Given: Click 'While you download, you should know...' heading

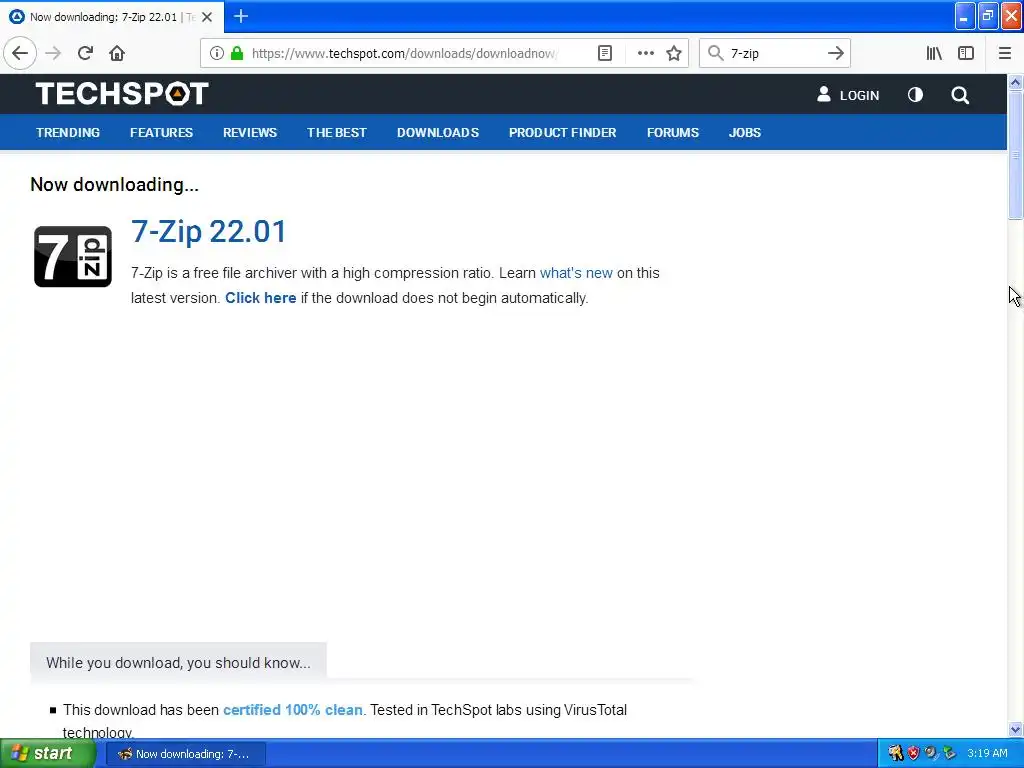Looking at the screenshot, I should tap(178, 663).
